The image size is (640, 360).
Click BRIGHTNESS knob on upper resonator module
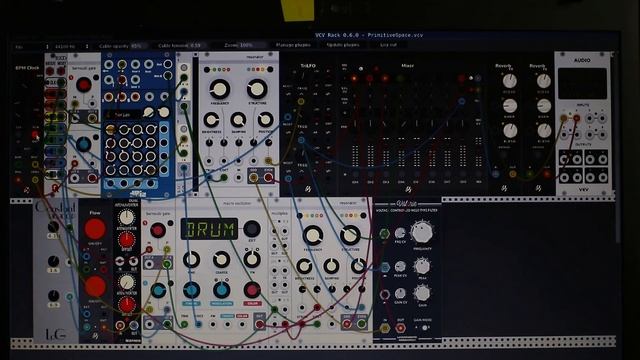[x=211, y=120]
